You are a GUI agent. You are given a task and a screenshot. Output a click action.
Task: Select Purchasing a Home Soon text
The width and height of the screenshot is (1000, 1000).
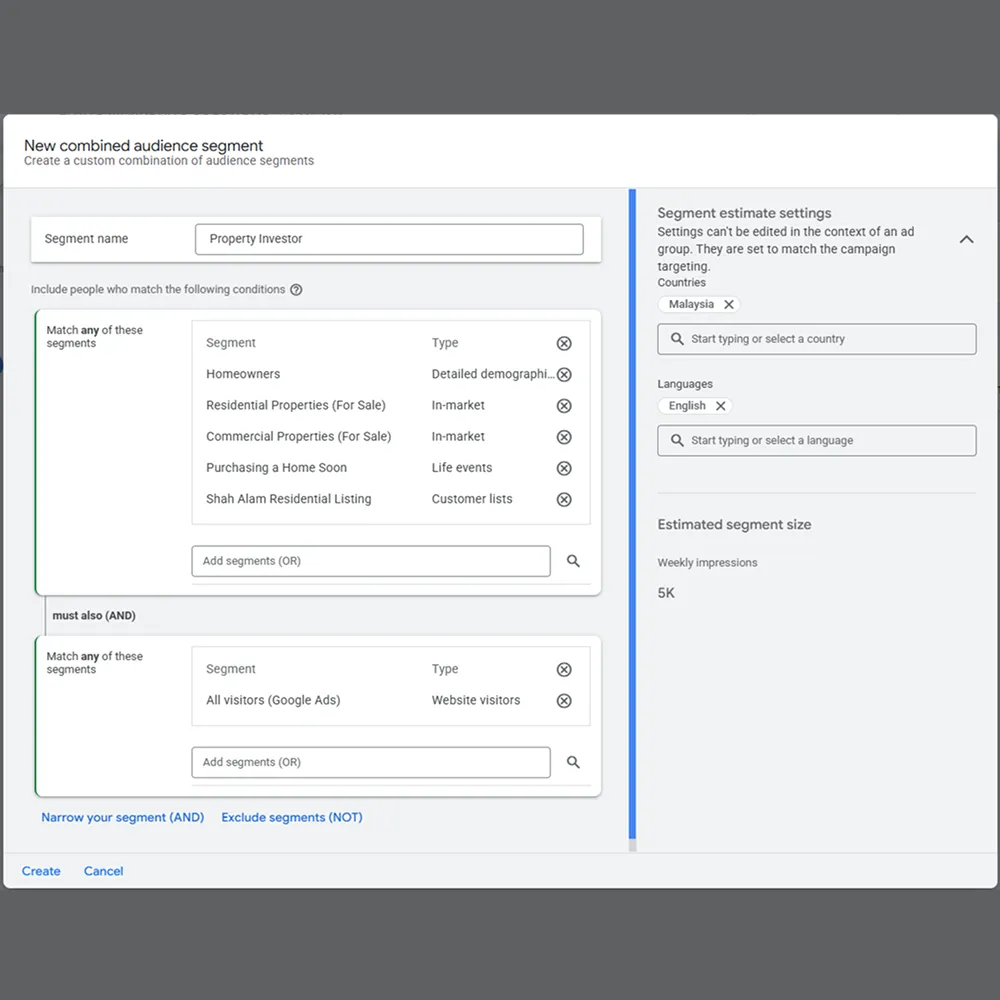tap(276, 468)
